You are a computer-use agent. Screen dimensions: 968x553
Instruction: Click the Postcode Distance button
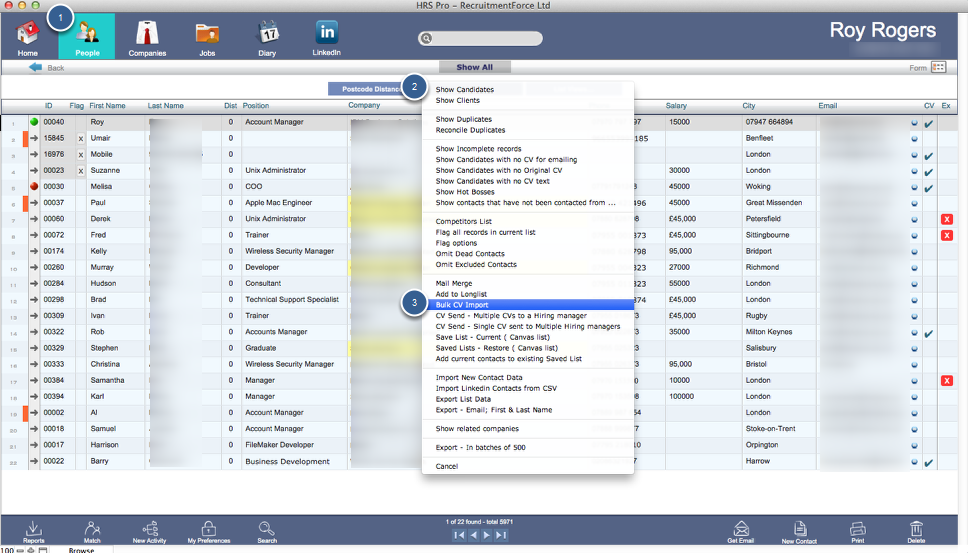tap(370, 89)
